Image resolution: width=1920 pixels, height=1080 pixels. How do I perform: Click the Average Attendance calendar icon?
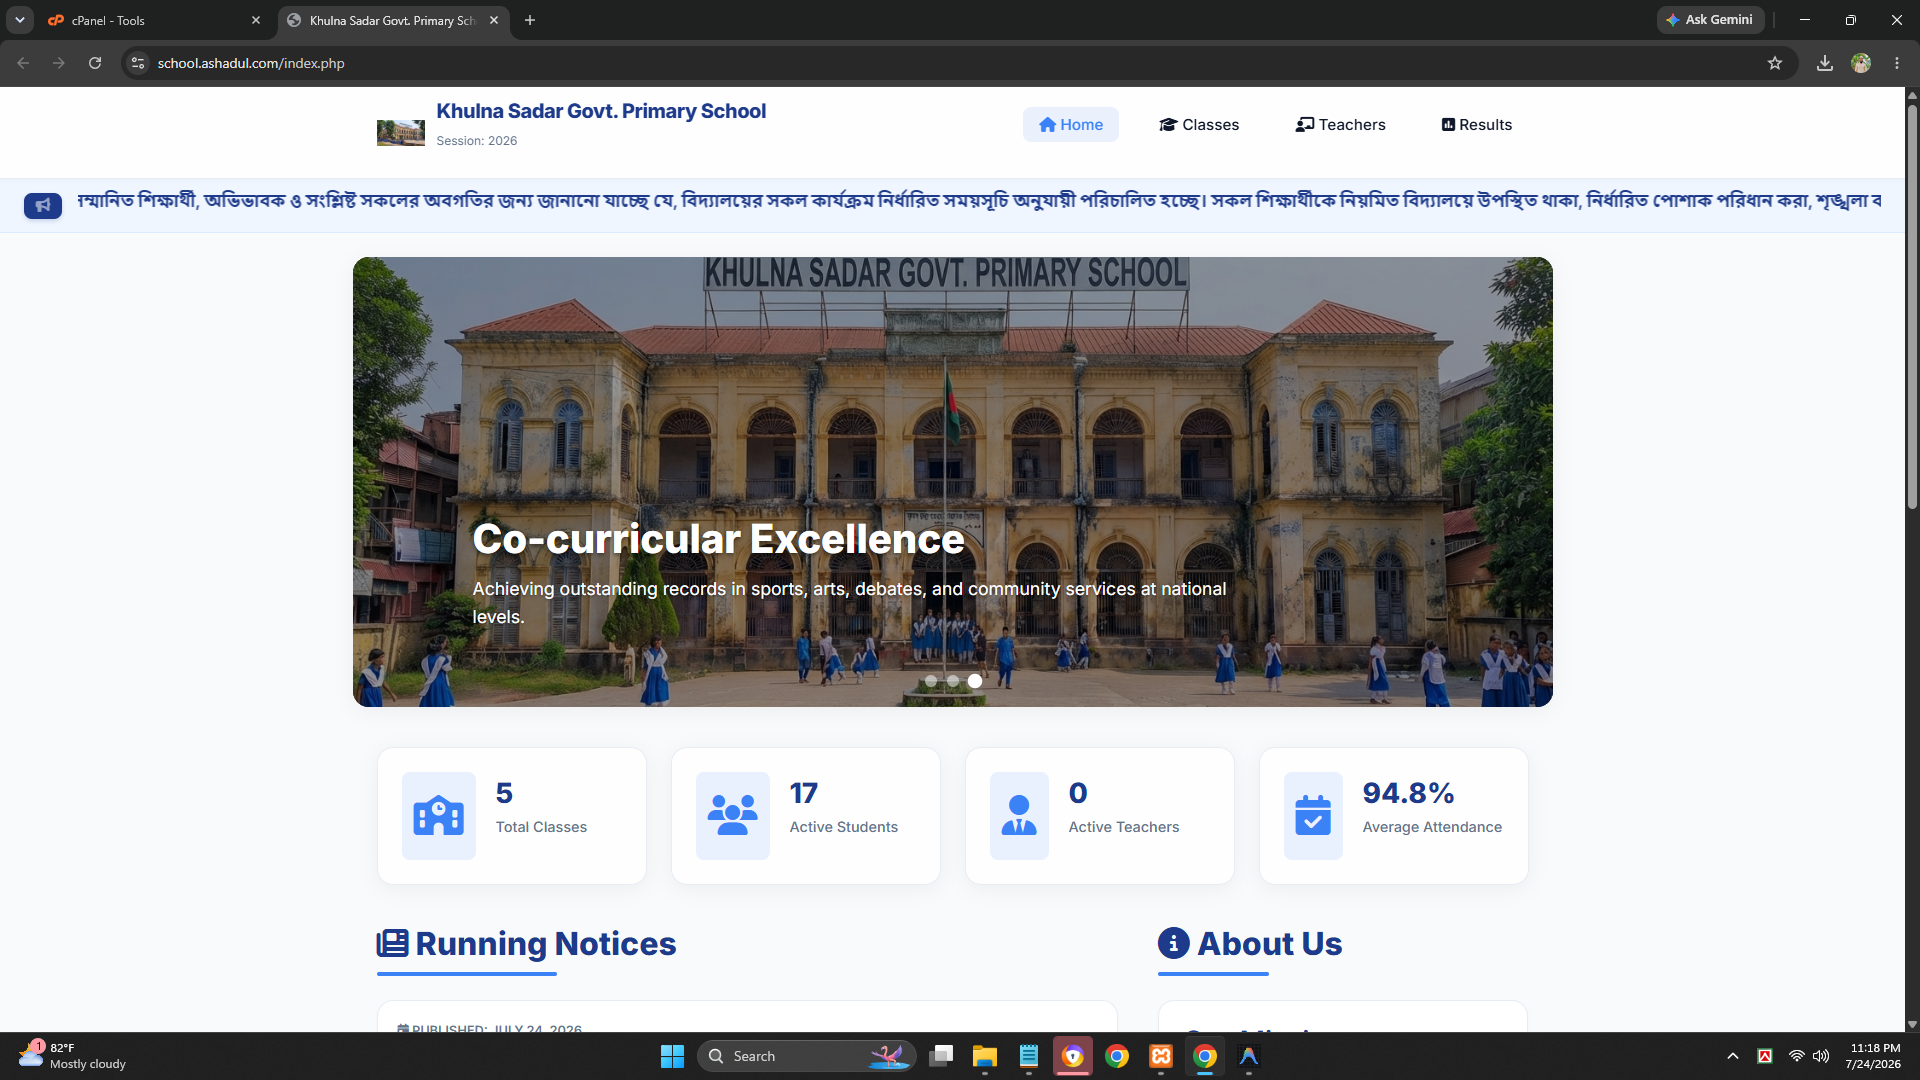pyautogui.click(x=1313, y=816)
